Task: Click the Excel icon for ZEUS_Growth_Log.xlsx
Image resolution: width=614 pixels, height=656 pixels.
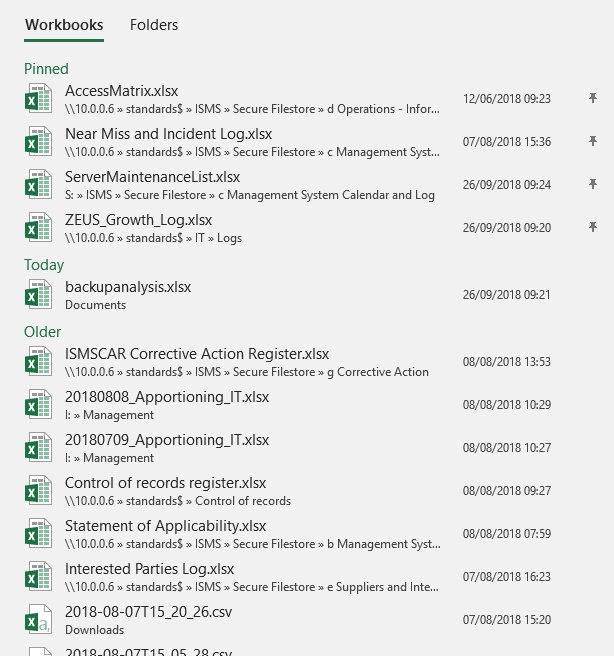Action: coord(38,228)
